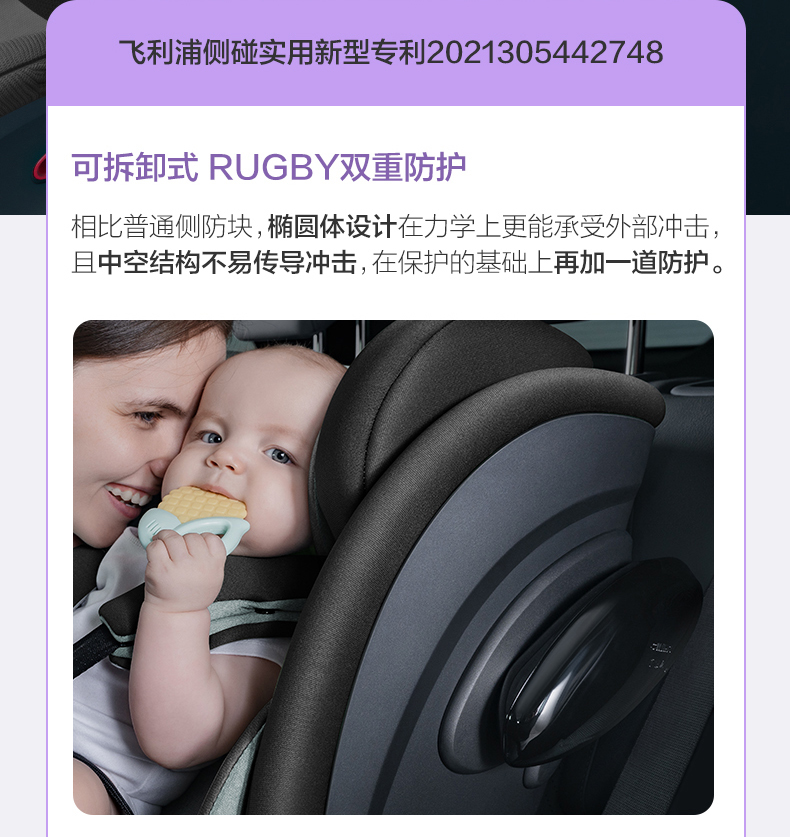Click the bold phrase 再加一道防护

pyautogui.click(x=631, y=263)
